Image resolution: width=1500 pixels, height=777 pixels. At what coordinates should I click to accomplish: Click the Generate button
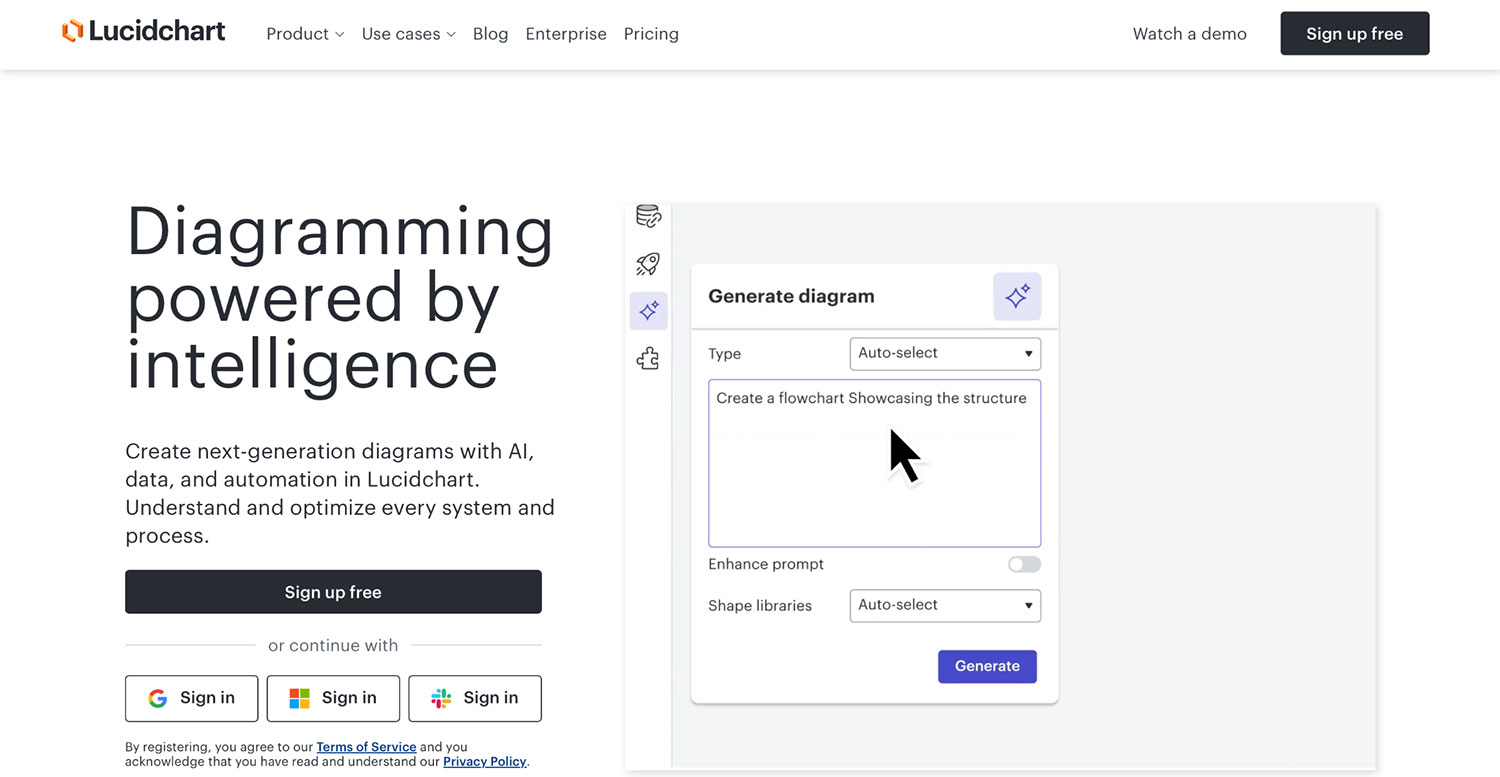(x=987, y=666)
